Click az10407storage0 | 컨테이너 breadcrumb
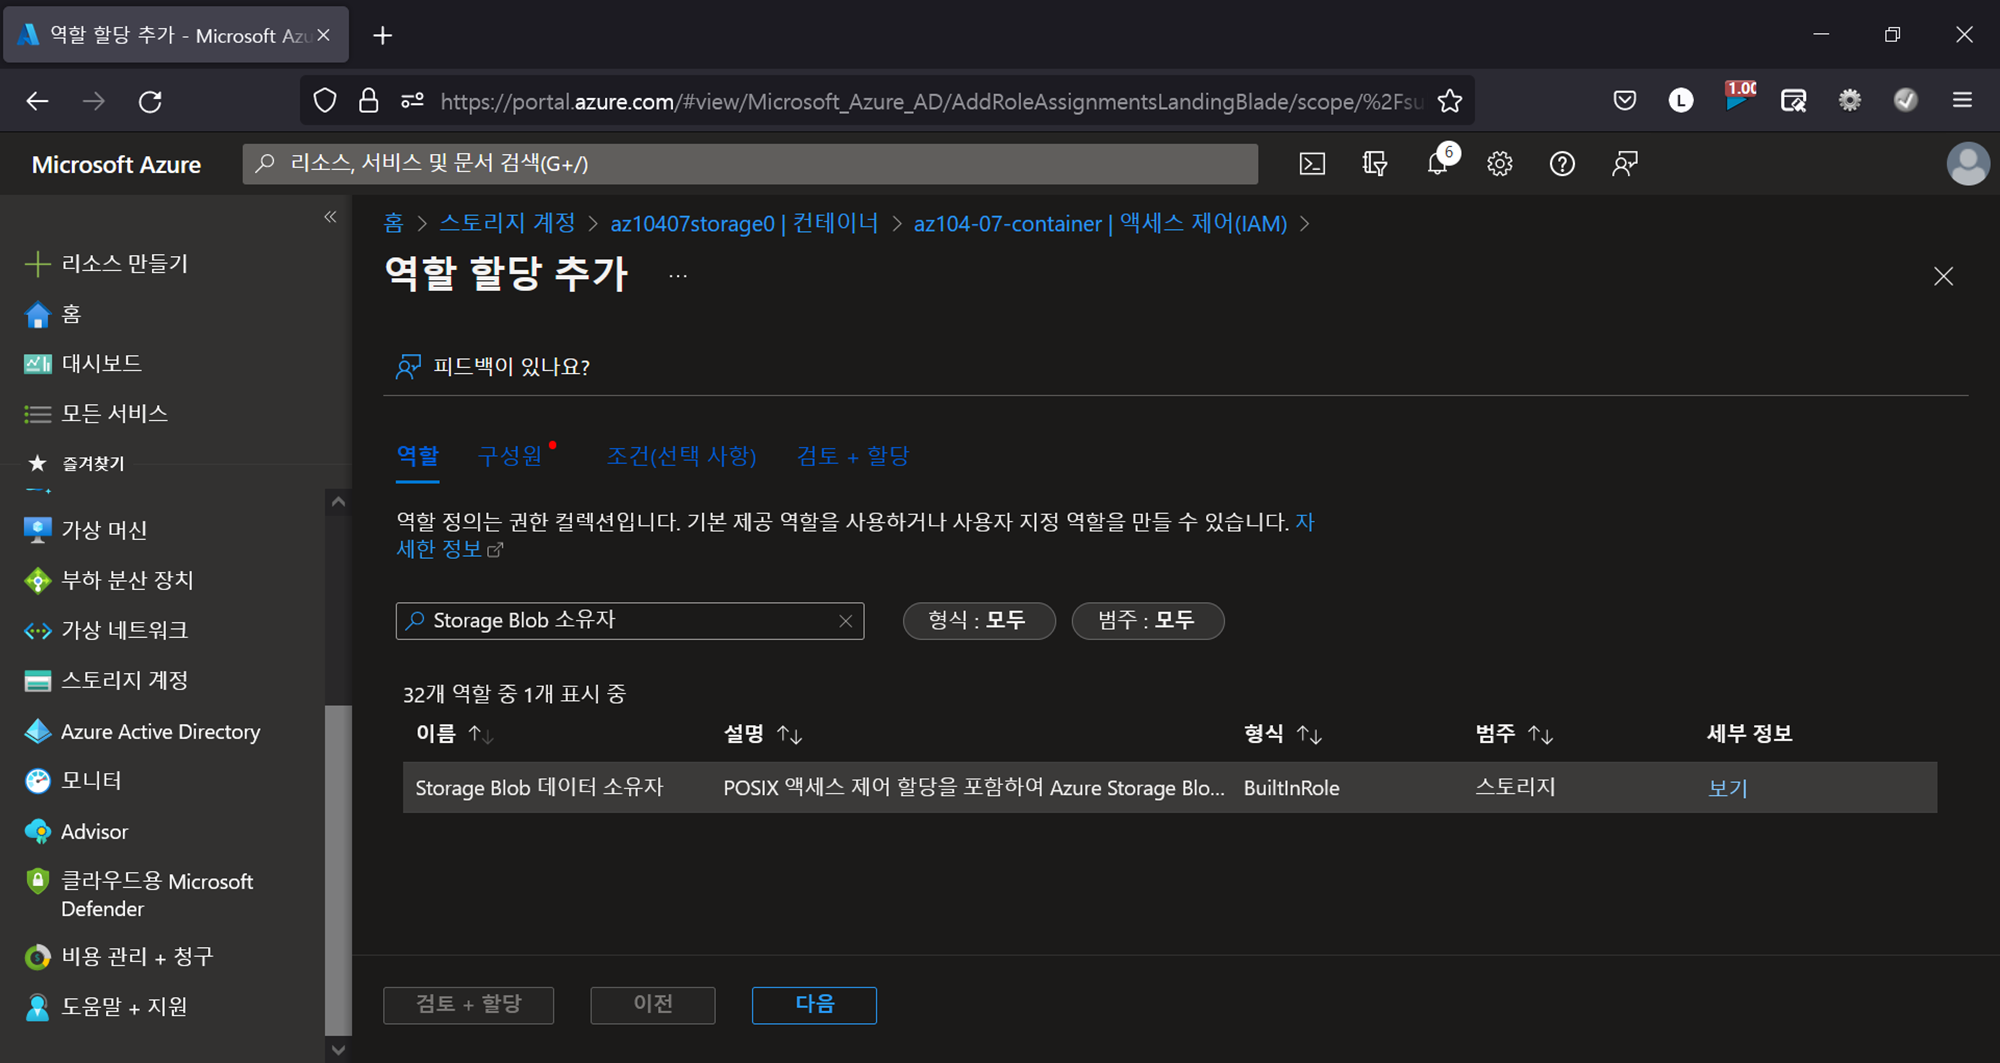The image size is (2000, 1063). point(744,223)
